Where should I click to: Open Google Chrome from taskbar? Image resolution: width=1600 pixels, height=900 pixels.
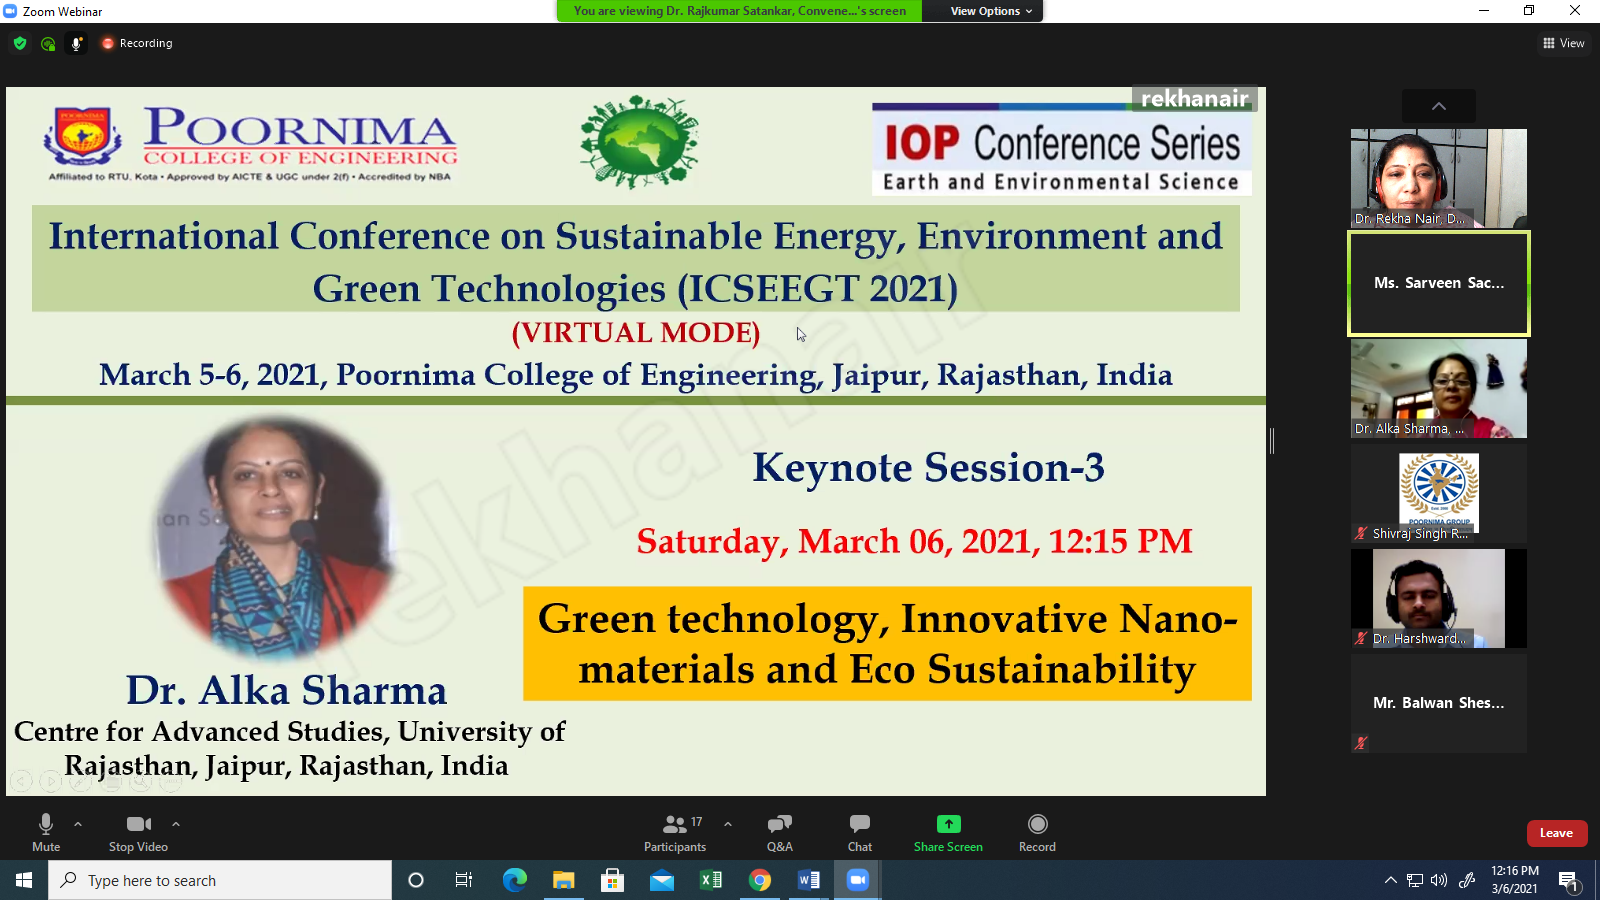(x=760, y=880)
